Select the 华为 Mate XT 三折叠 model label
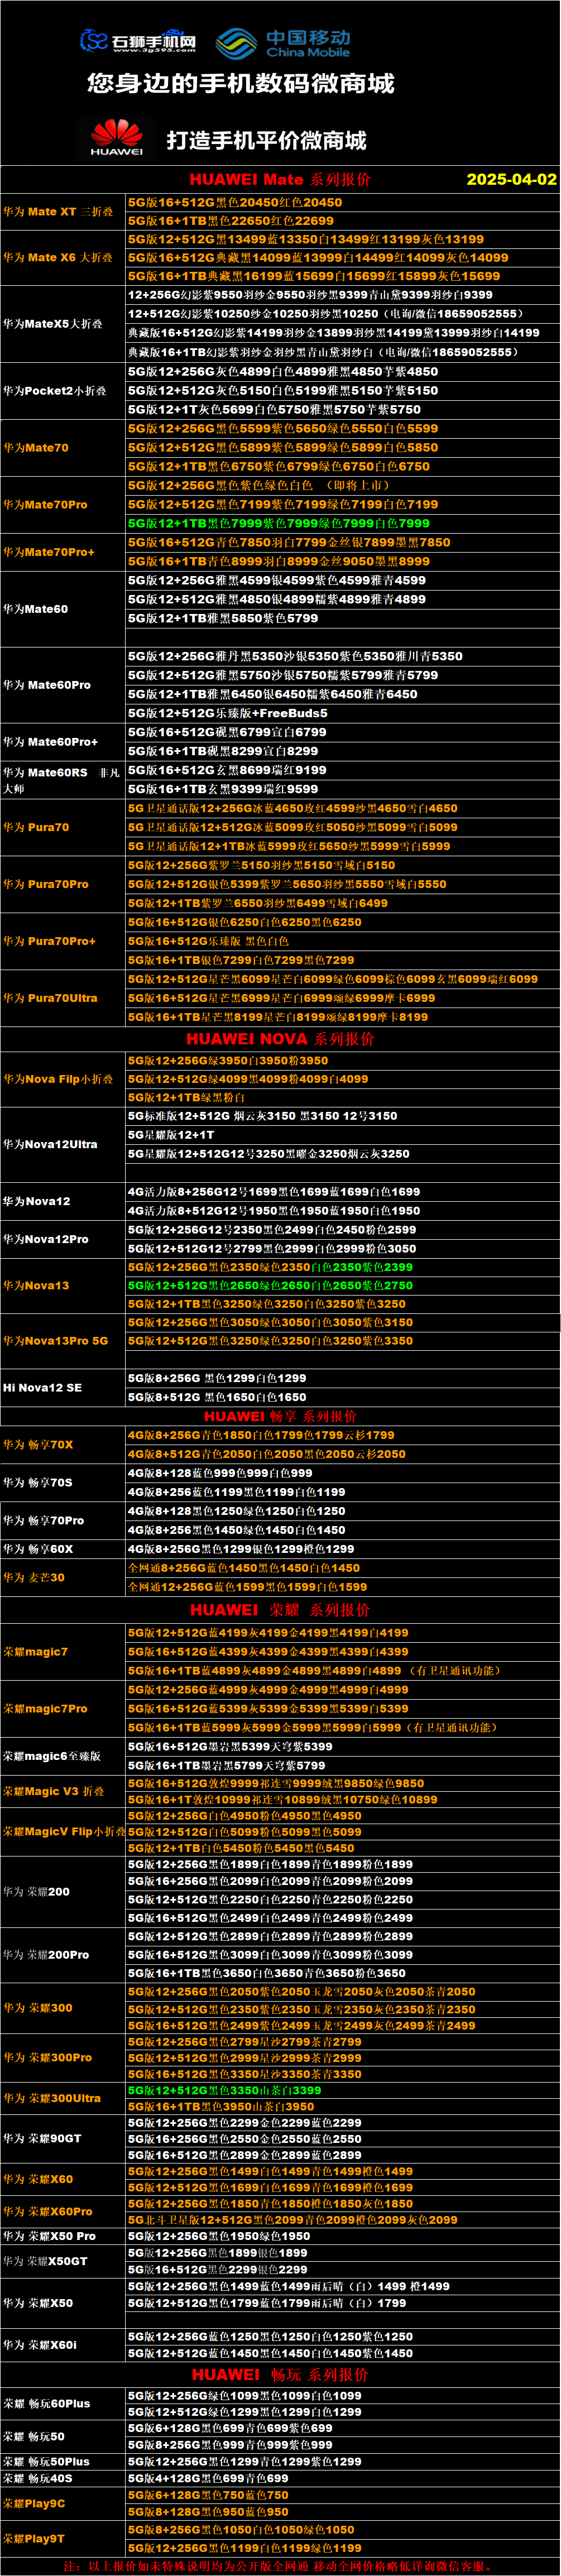The image size is (561, 2576). 58,212
